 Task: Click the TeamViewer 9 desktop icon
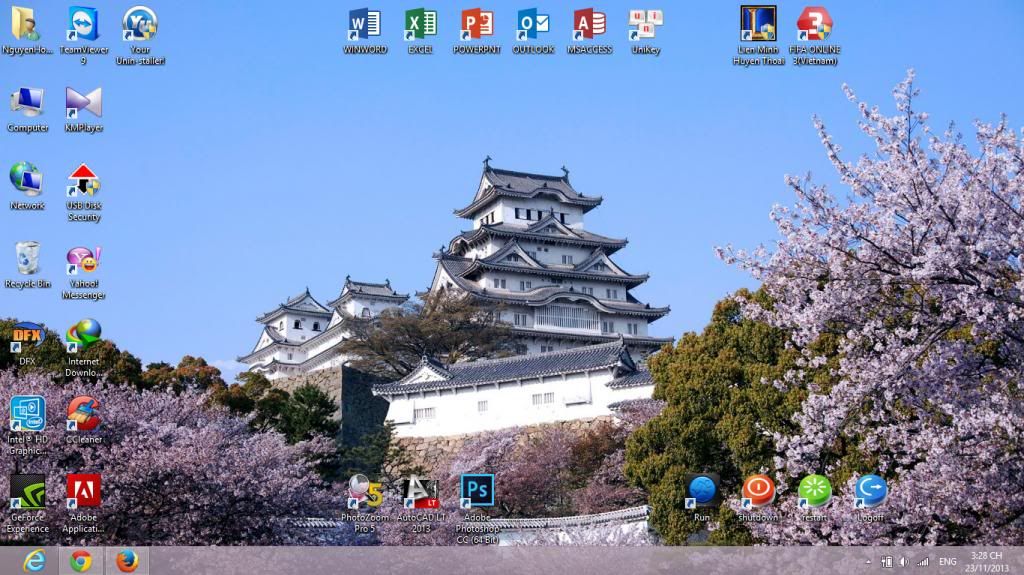click(83, 24)
